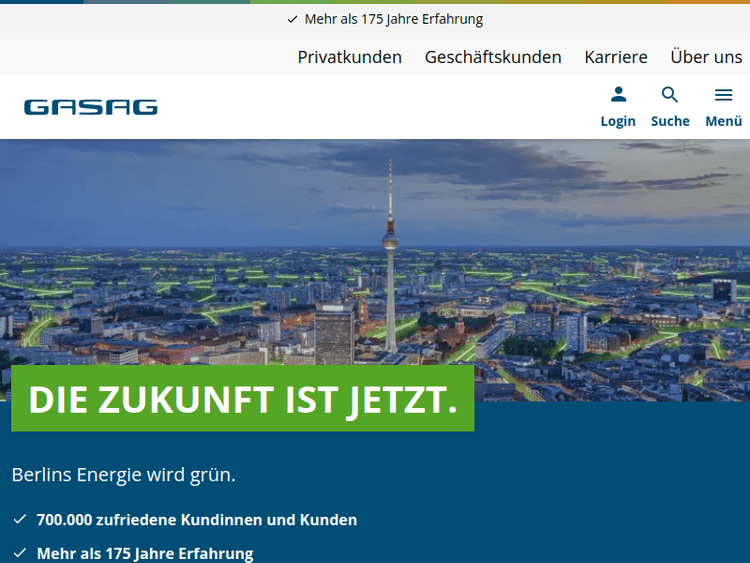
Task: Click the checkmark in the bottom list row
Action: pos(20,553)
